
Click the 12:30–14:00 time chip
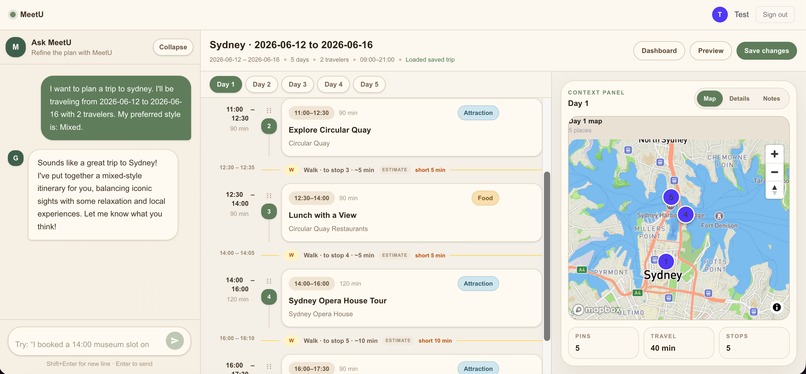coord(312,198)
